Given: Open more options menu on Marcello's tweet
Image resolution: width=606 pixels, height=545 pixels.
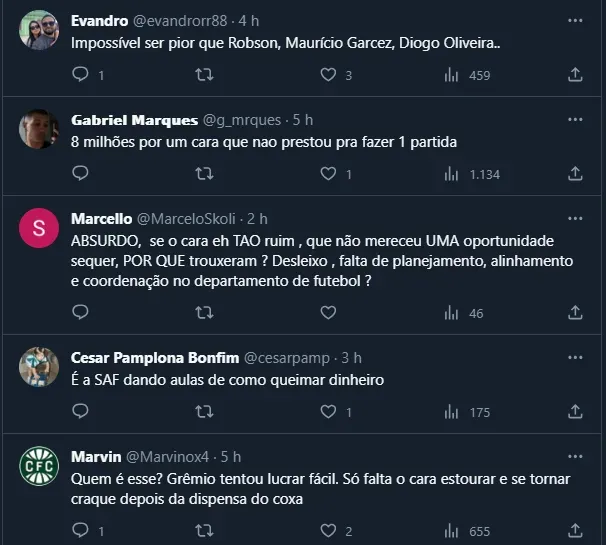Looking at the screenshot, I should (575, 219).
